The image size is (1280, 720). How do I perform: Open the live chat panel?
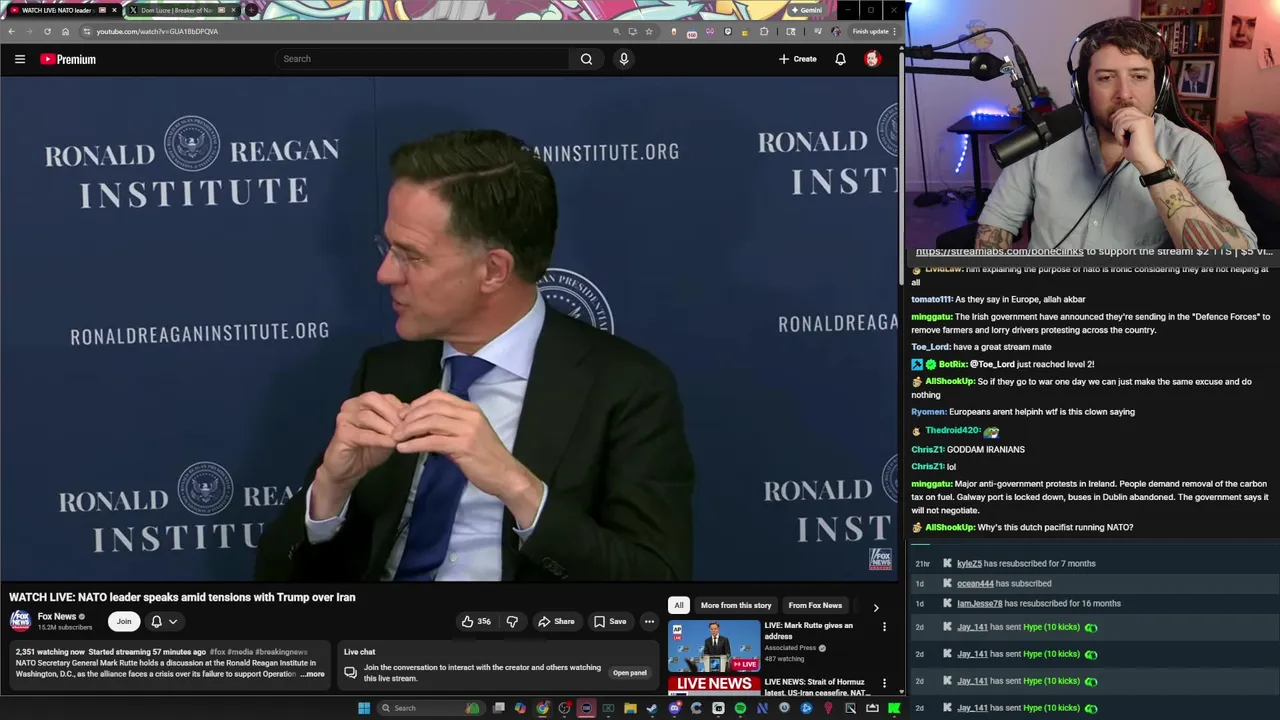(630, 673)
